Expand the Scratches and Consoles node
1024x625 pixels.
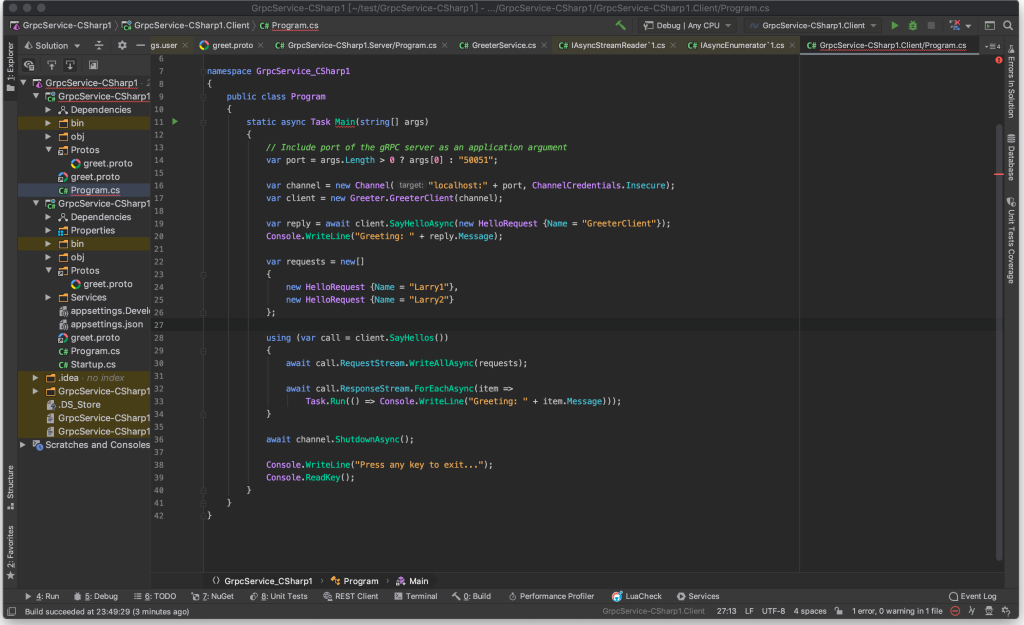point(23,445)
